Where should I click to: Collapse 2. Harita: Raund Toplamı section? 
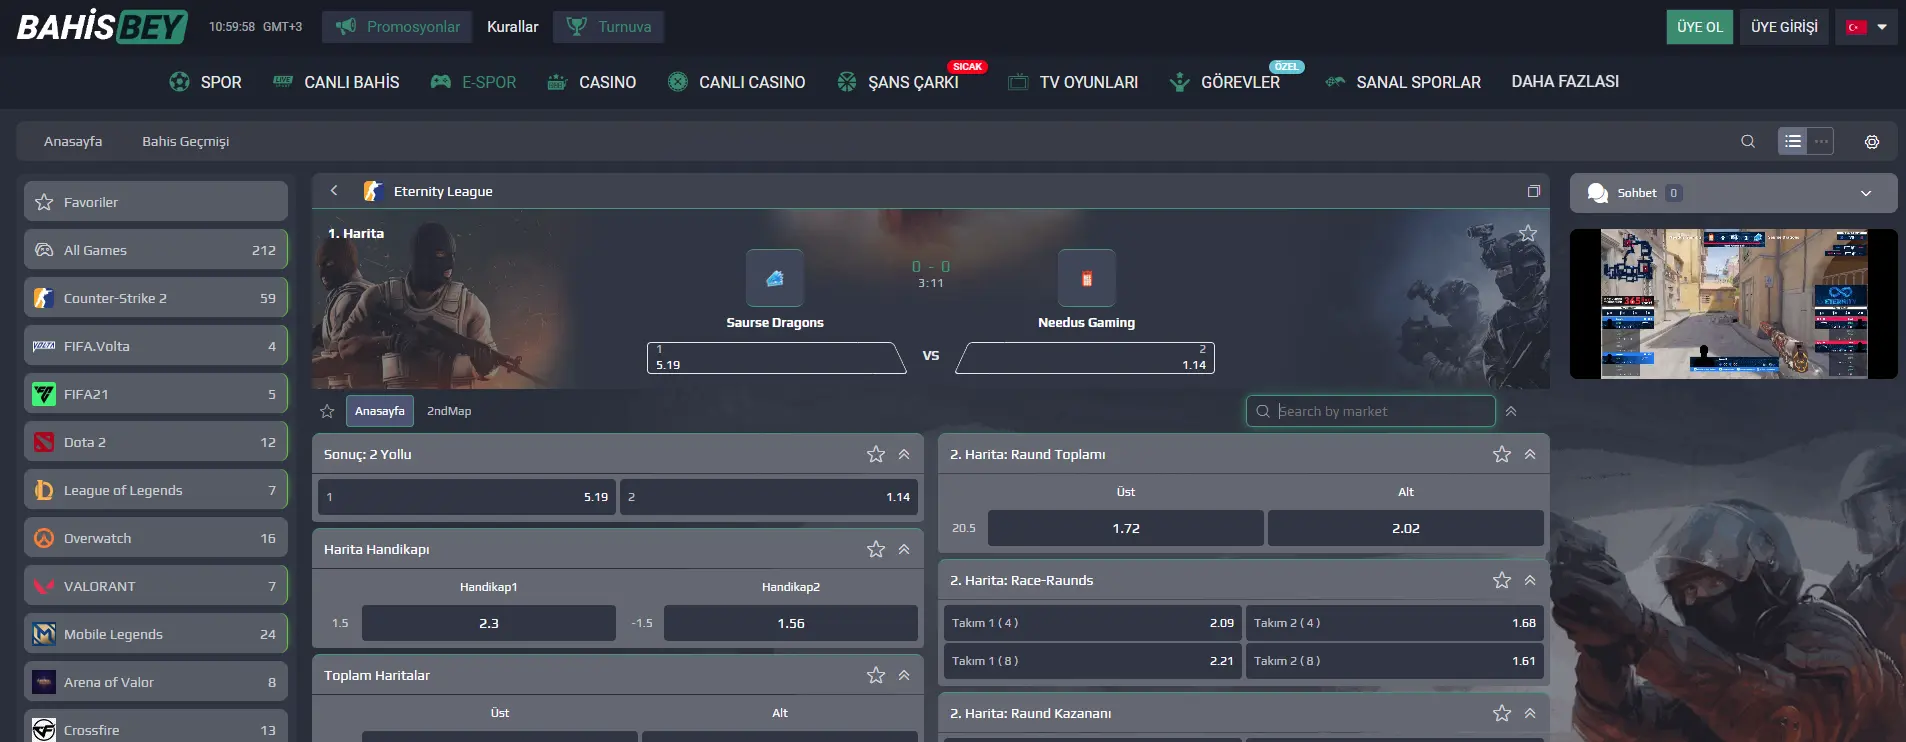tap(1530, 454)
